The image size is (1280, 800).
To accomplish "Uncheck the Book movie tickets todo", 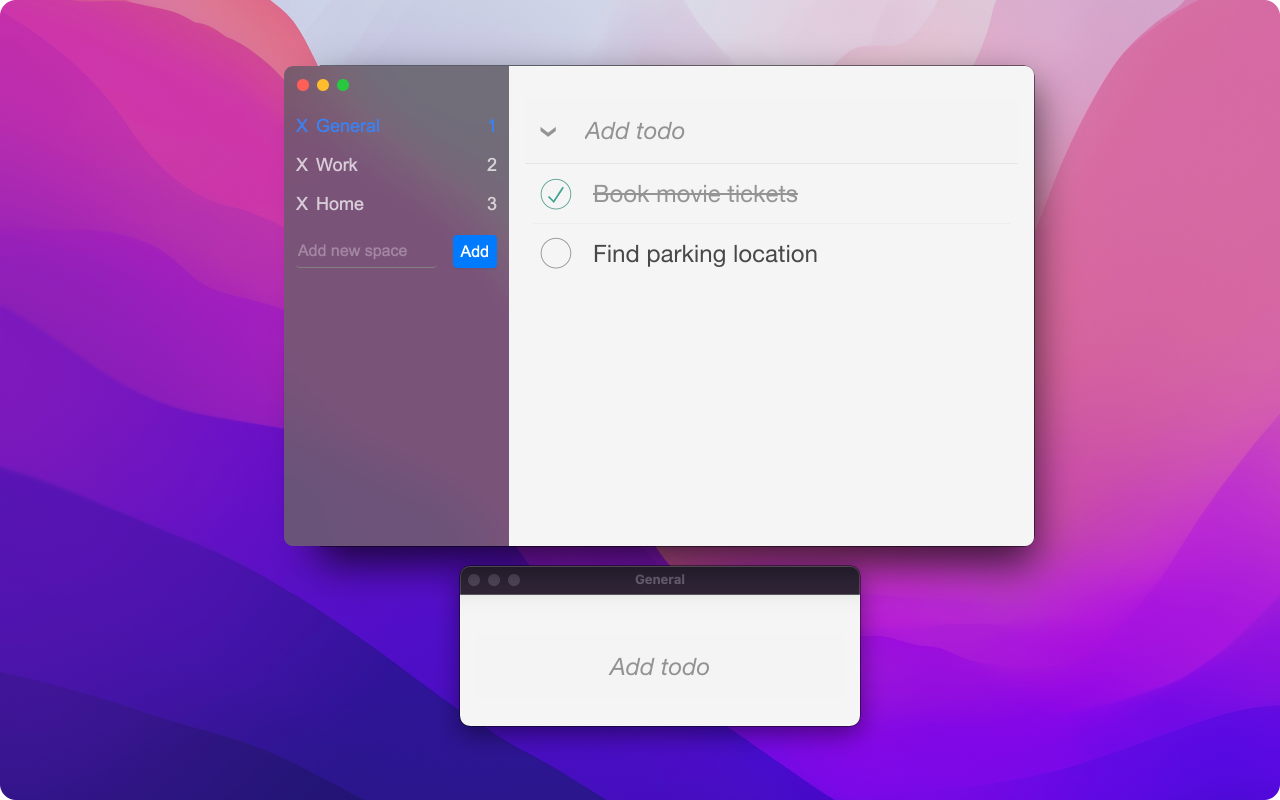I will (x=556, y=194).
